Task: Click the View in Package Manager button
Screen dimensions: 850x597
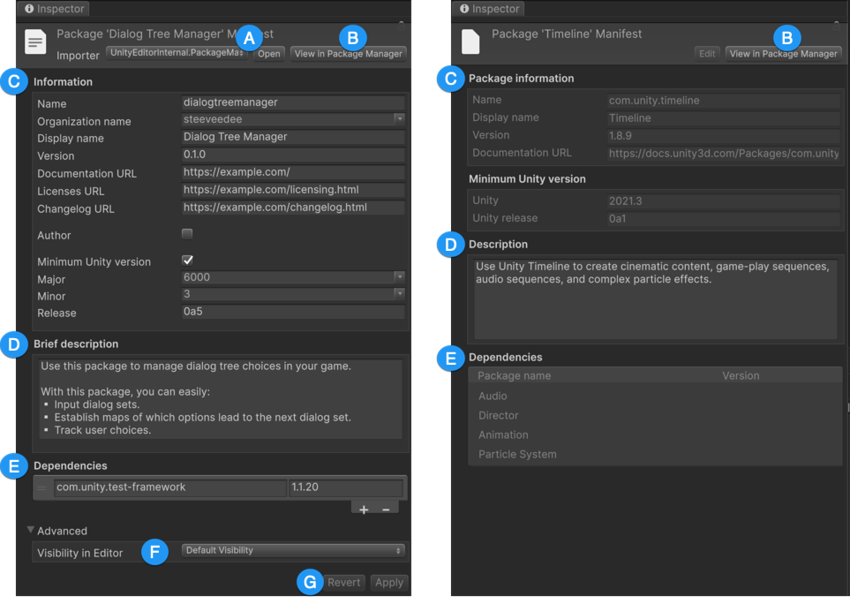Action: point(348,51)
